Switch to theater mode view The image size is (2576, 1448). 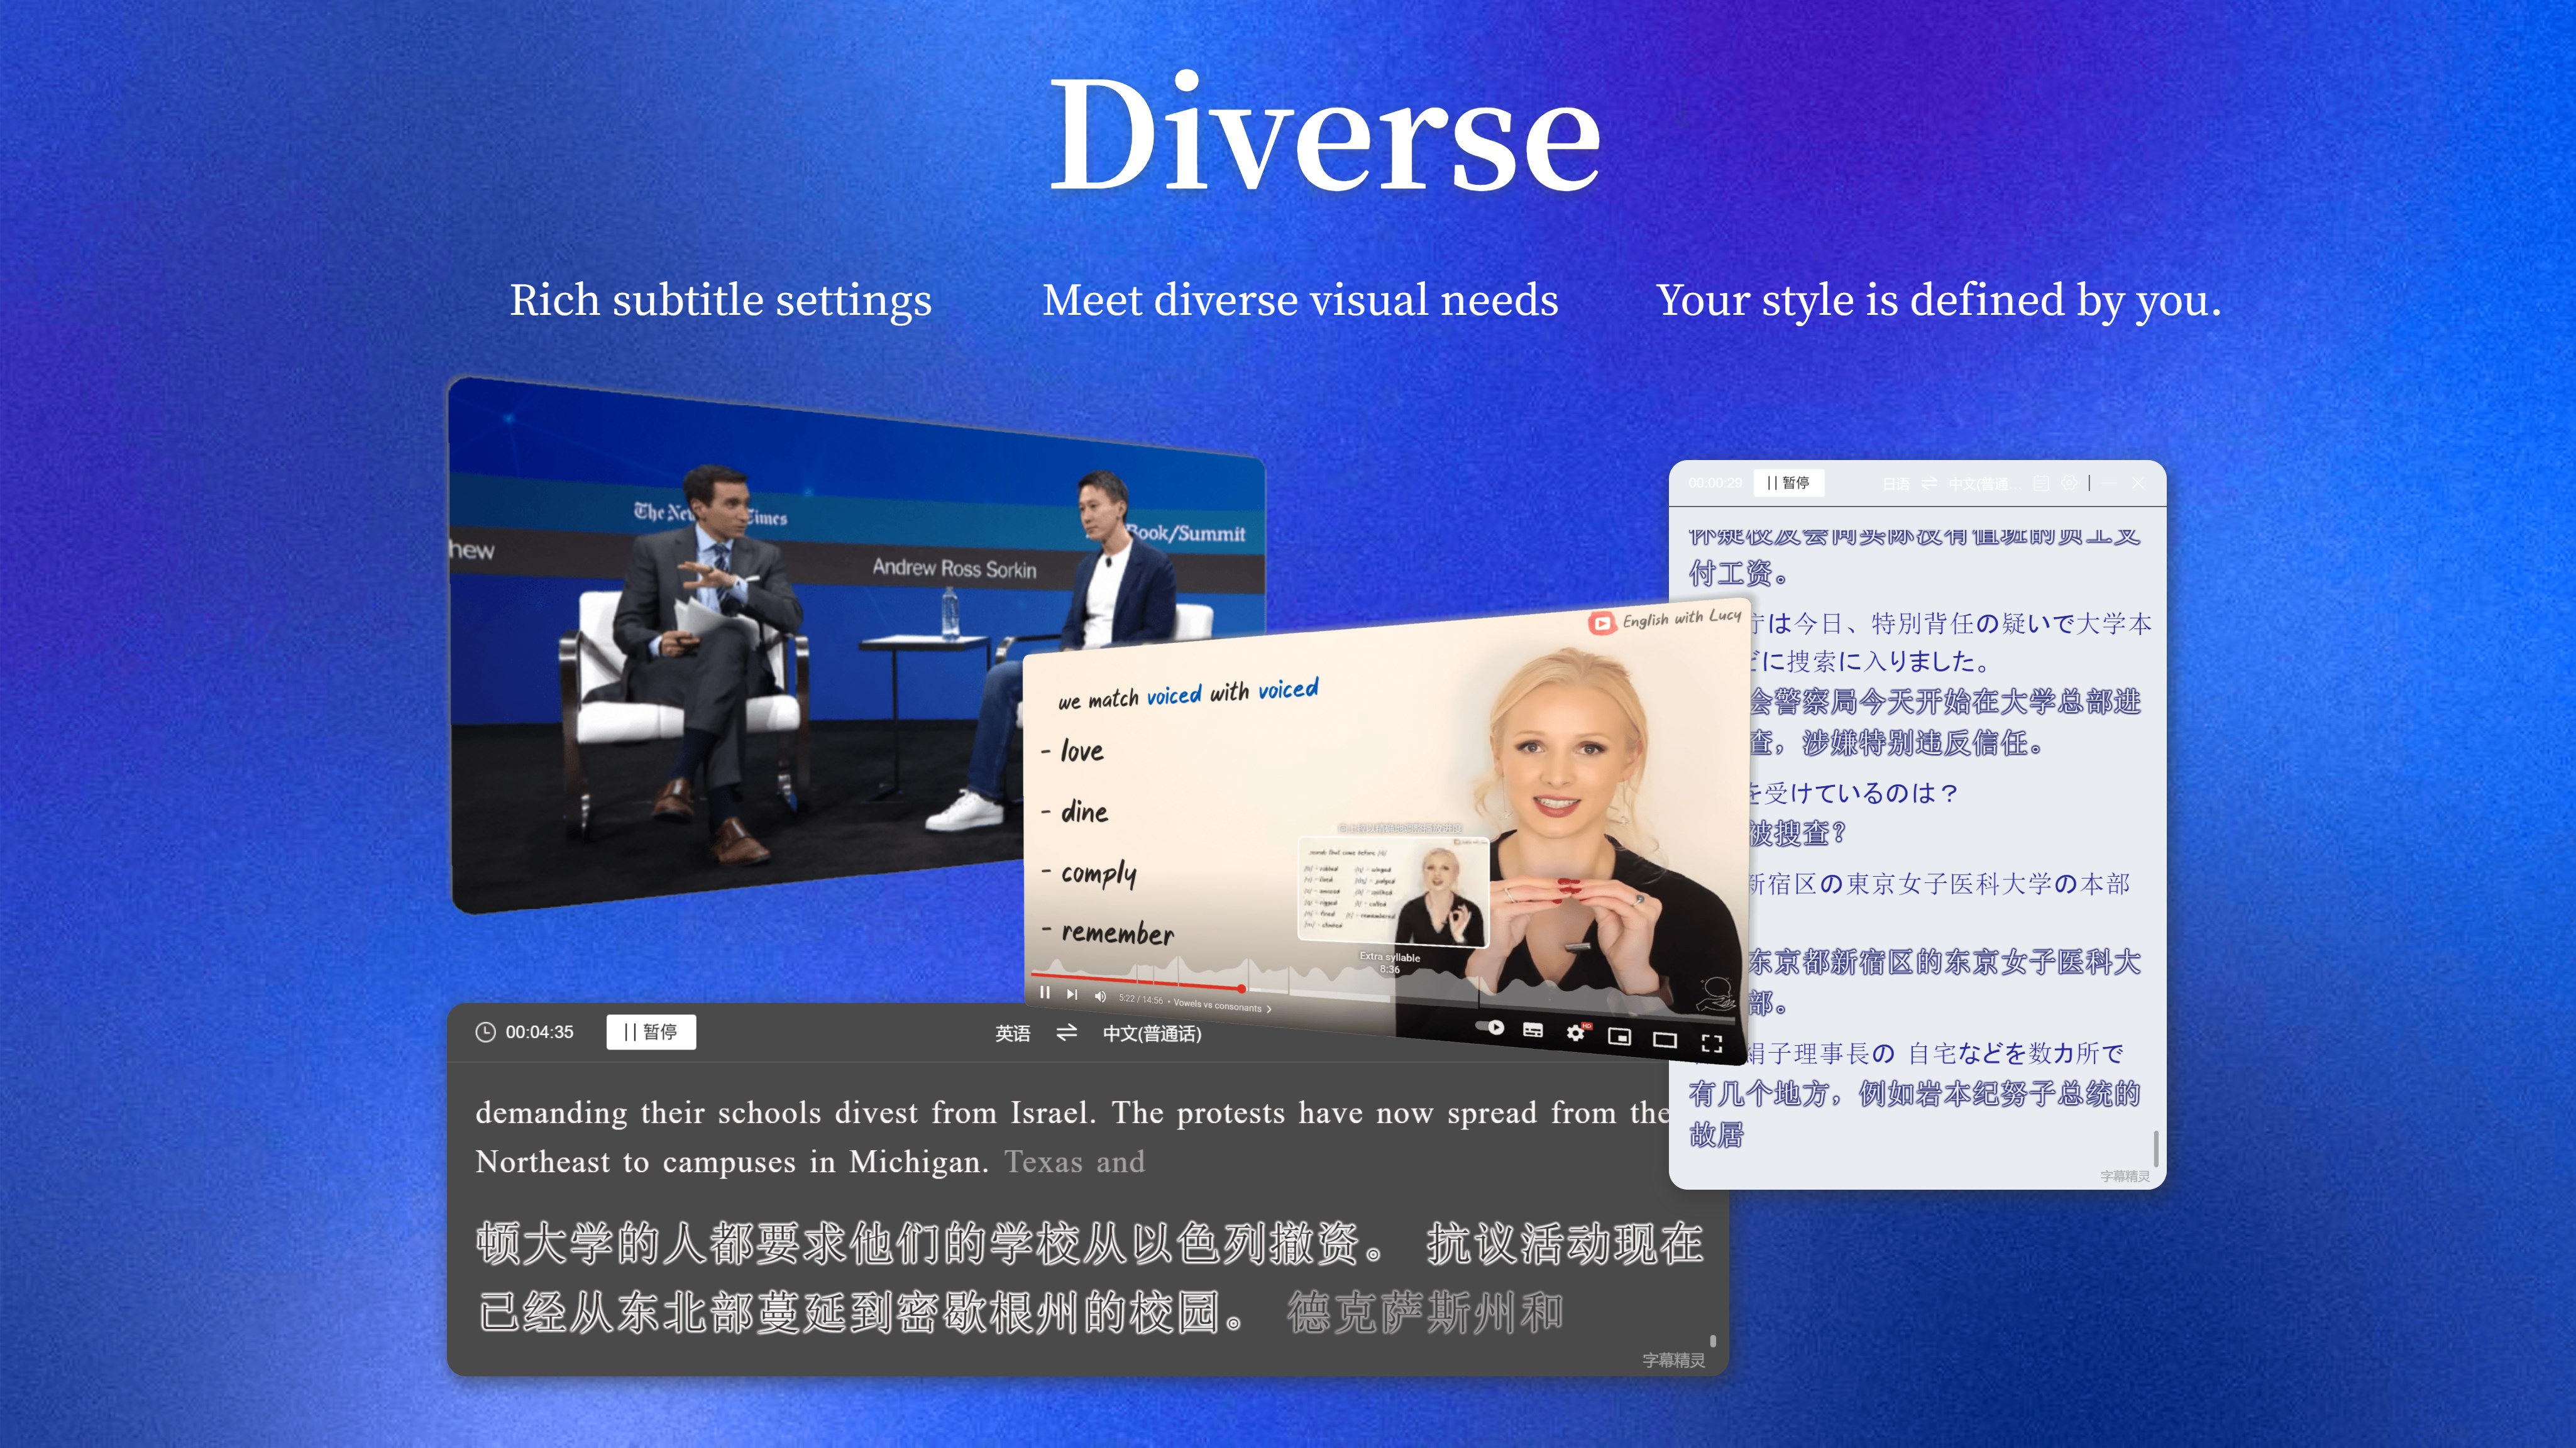point(1664,1040)
